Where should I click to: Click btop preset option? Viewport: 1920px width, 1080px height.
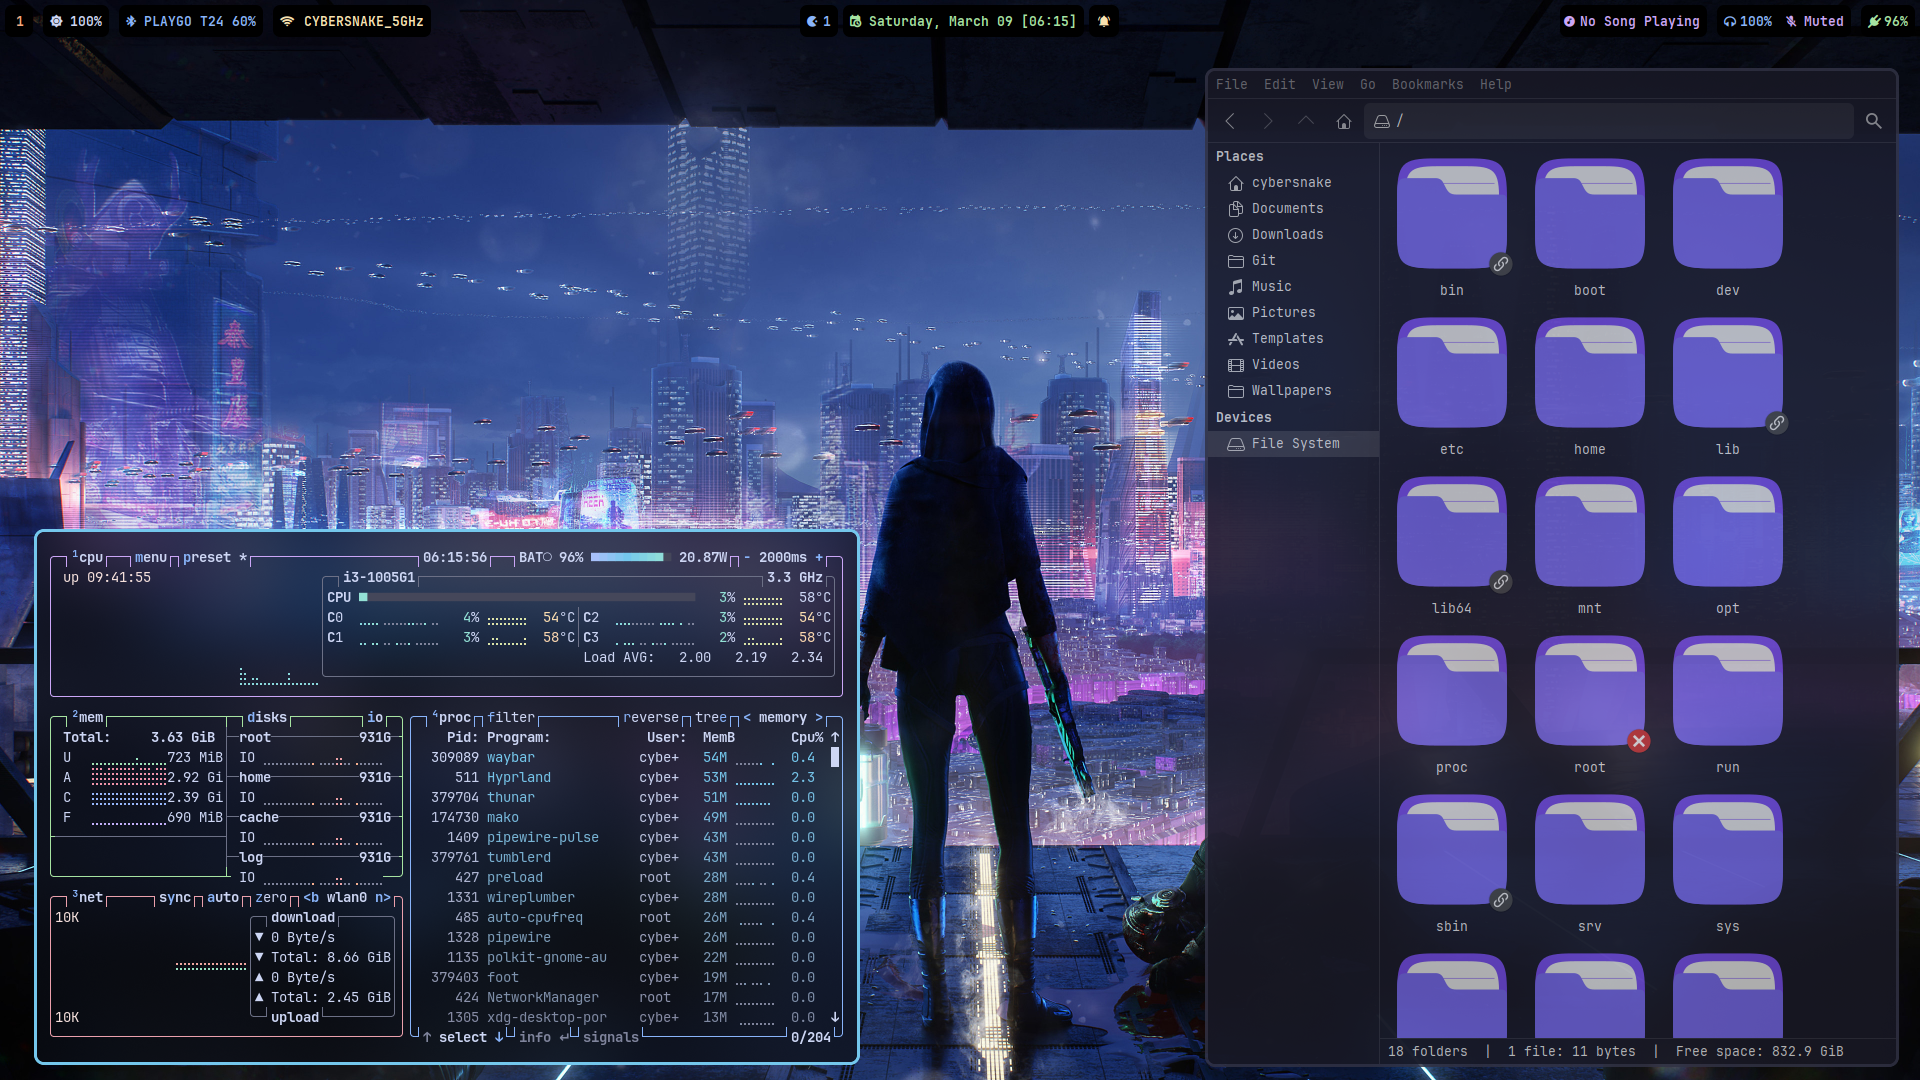[x=207, y=557]
